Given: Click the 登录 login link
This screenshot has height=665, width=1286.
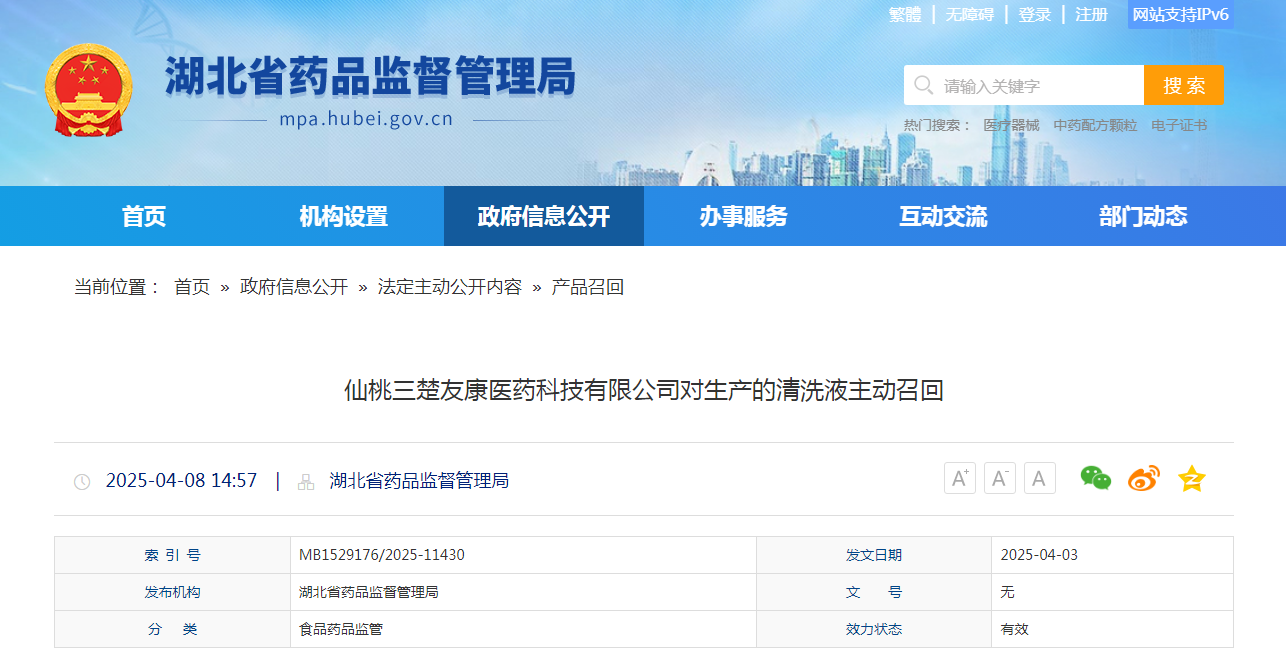Looking at the screenshot, I should [1035, 14].
